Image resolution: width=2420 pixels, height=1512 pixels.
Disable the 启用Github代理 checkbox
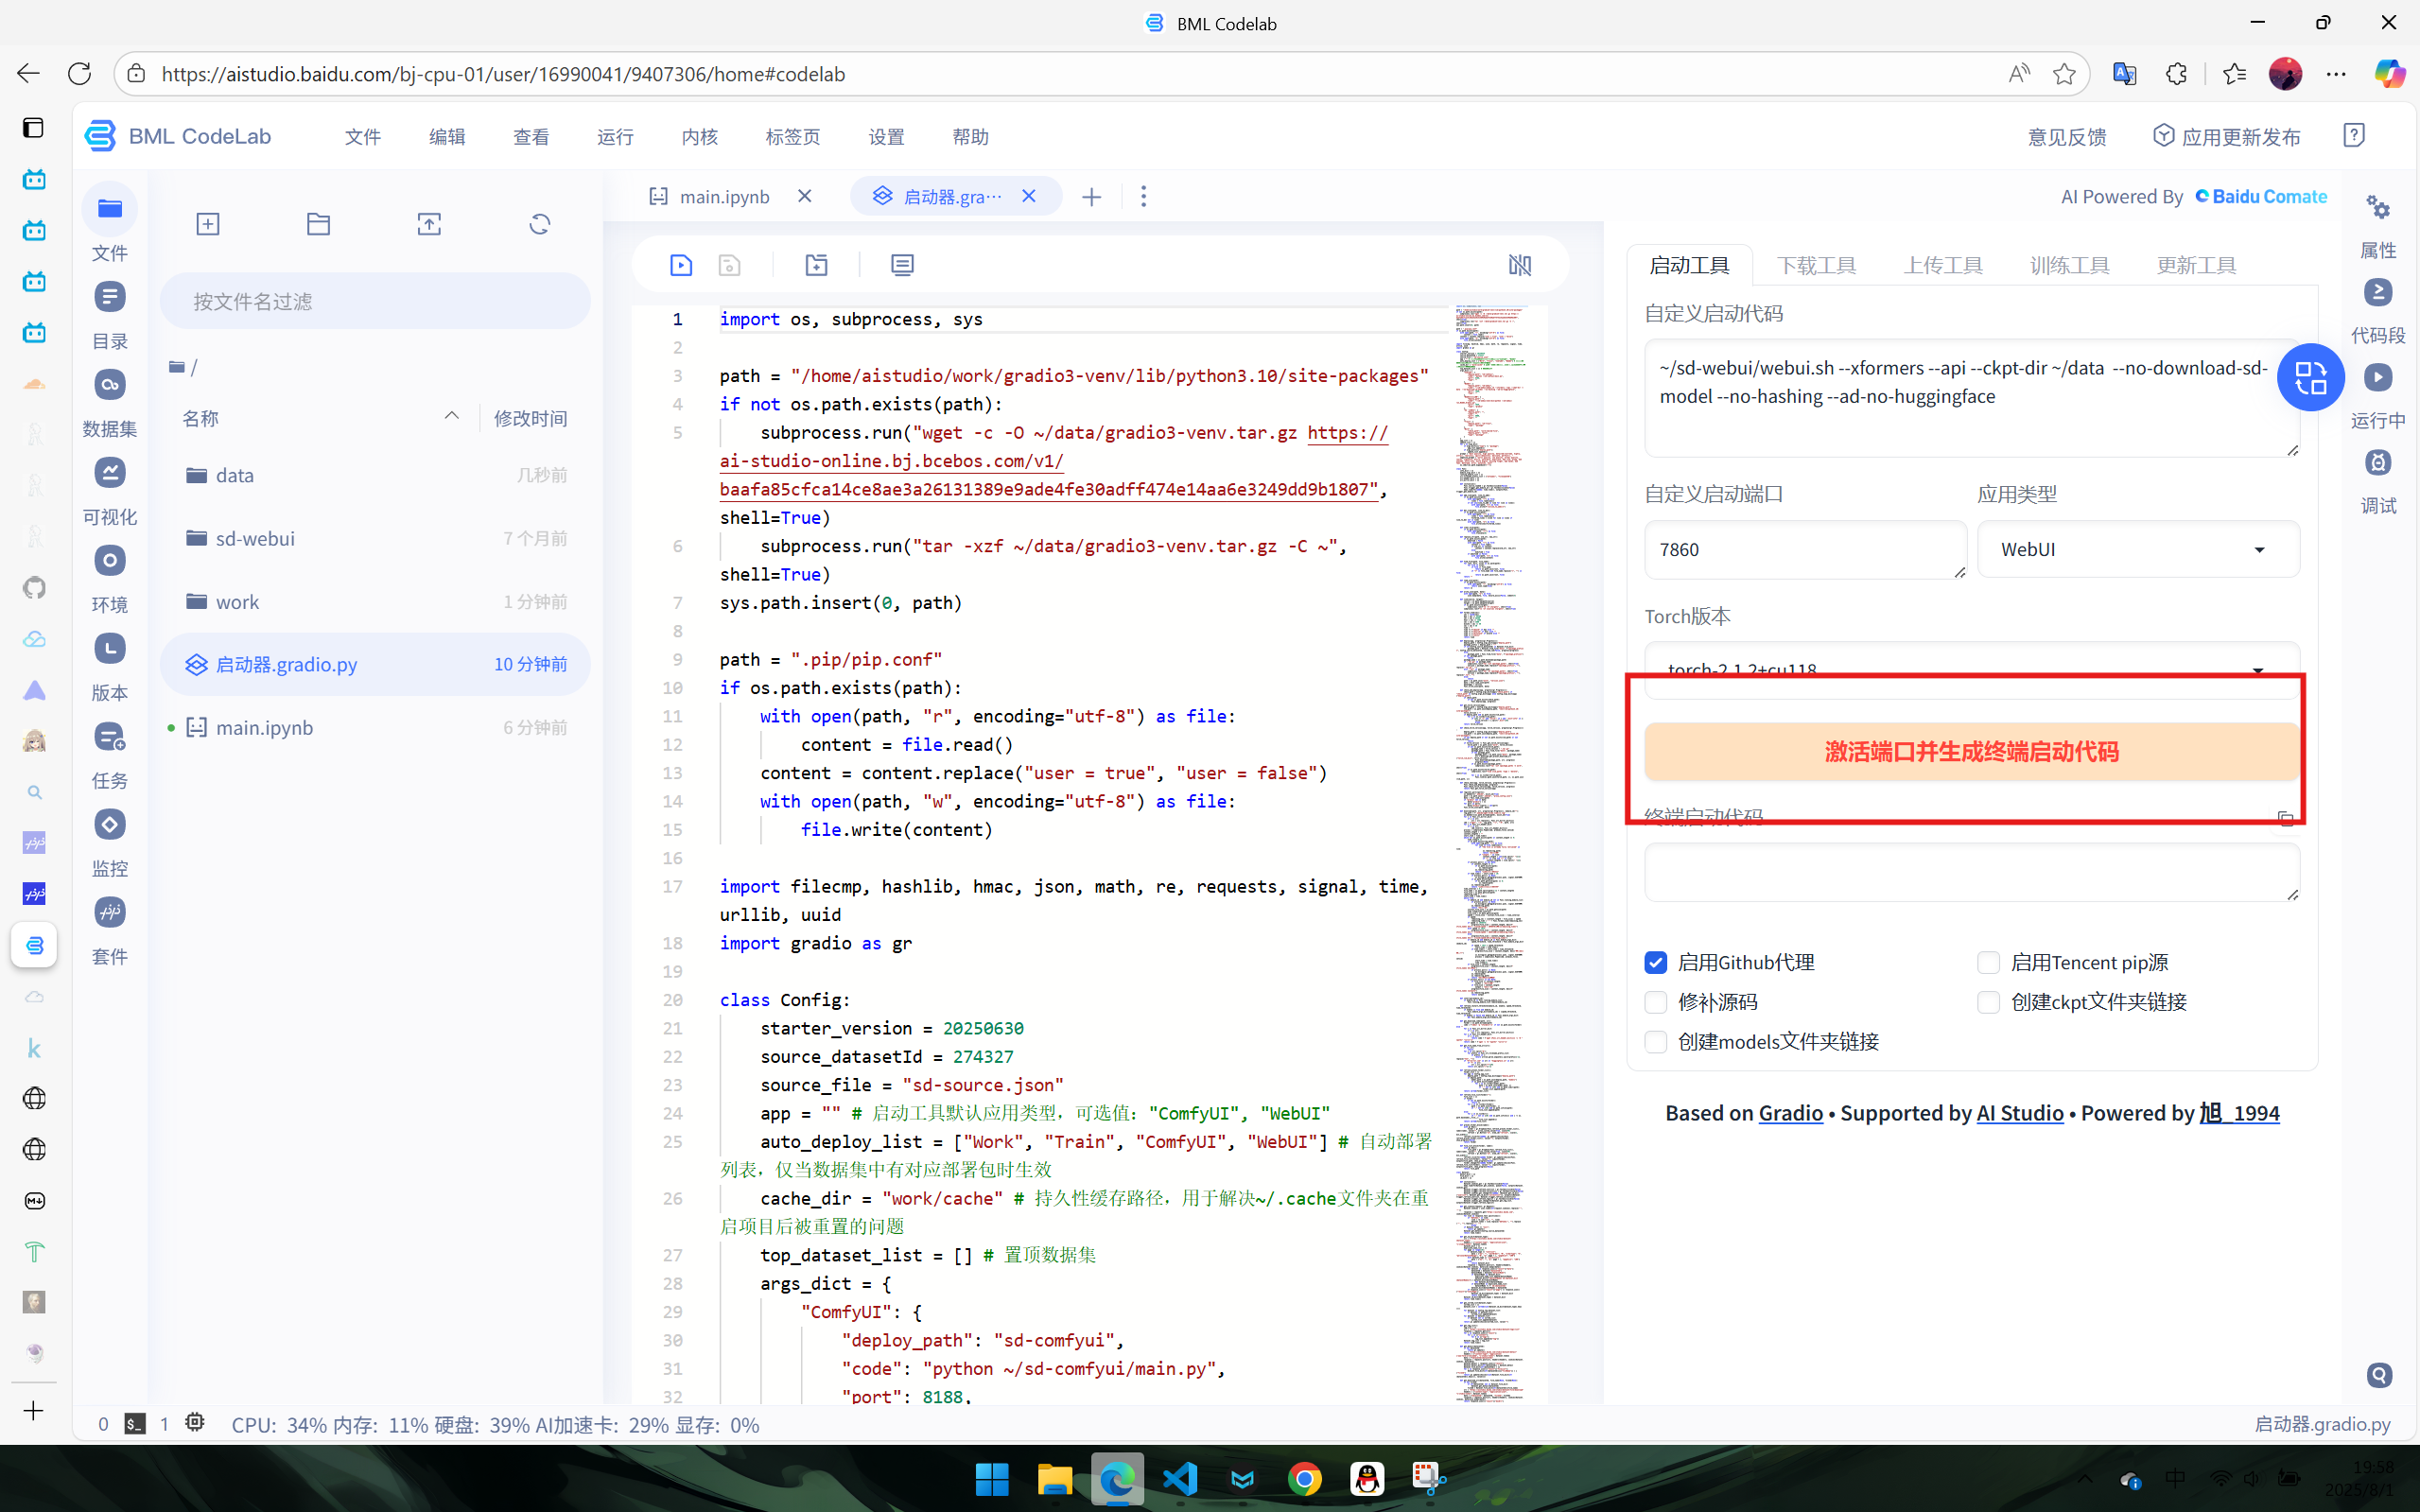tap(1656, 962)
